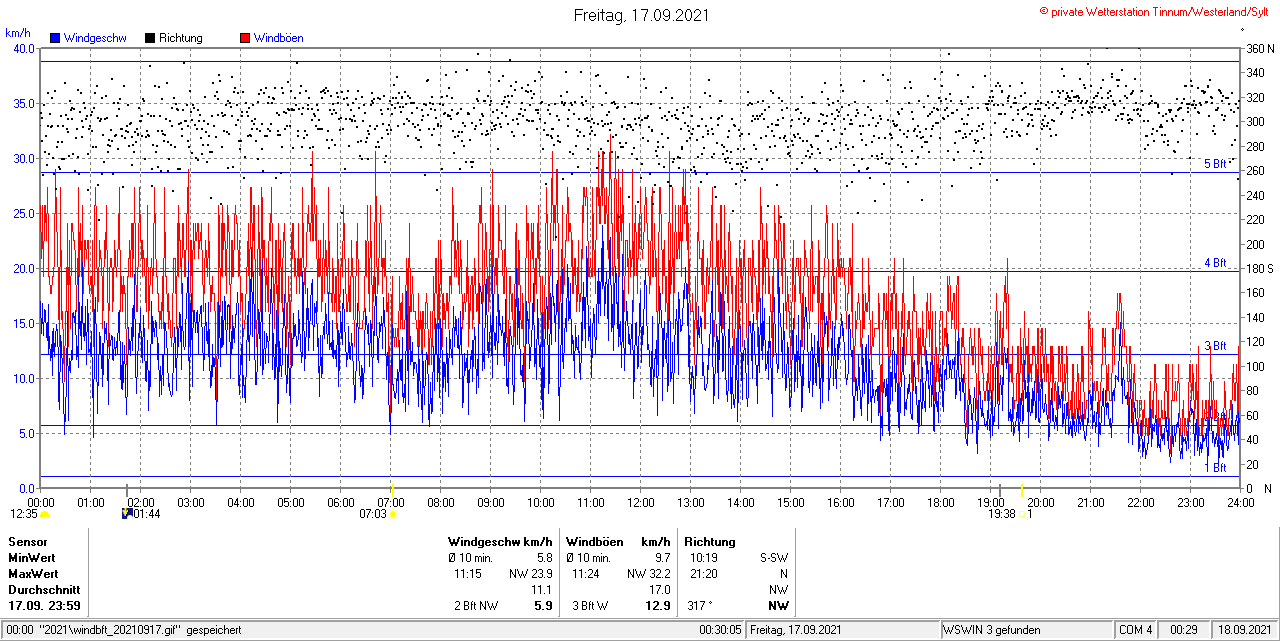Viewport: 1280px width, 641px height.
Task: Select the Windgeschw legend label
Action: tap(95, 38)
